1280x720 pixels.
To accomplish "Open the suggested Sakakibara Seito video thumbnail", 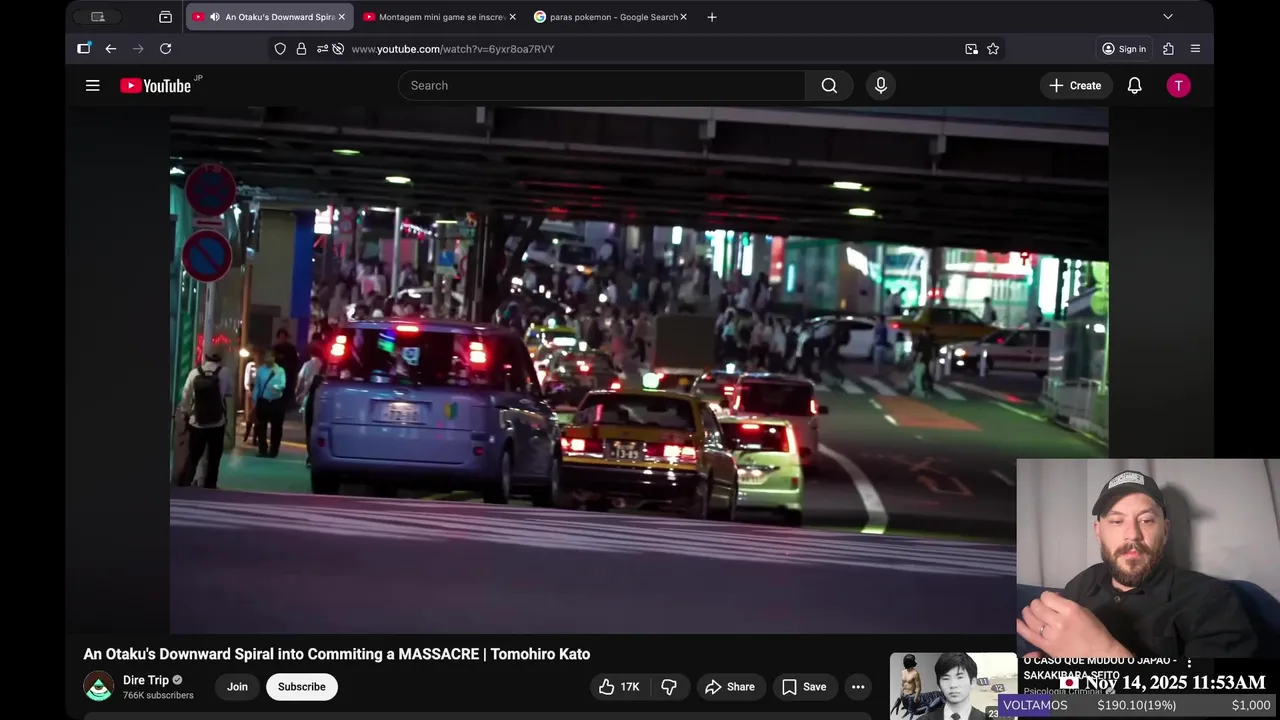I will pos(953,686).
